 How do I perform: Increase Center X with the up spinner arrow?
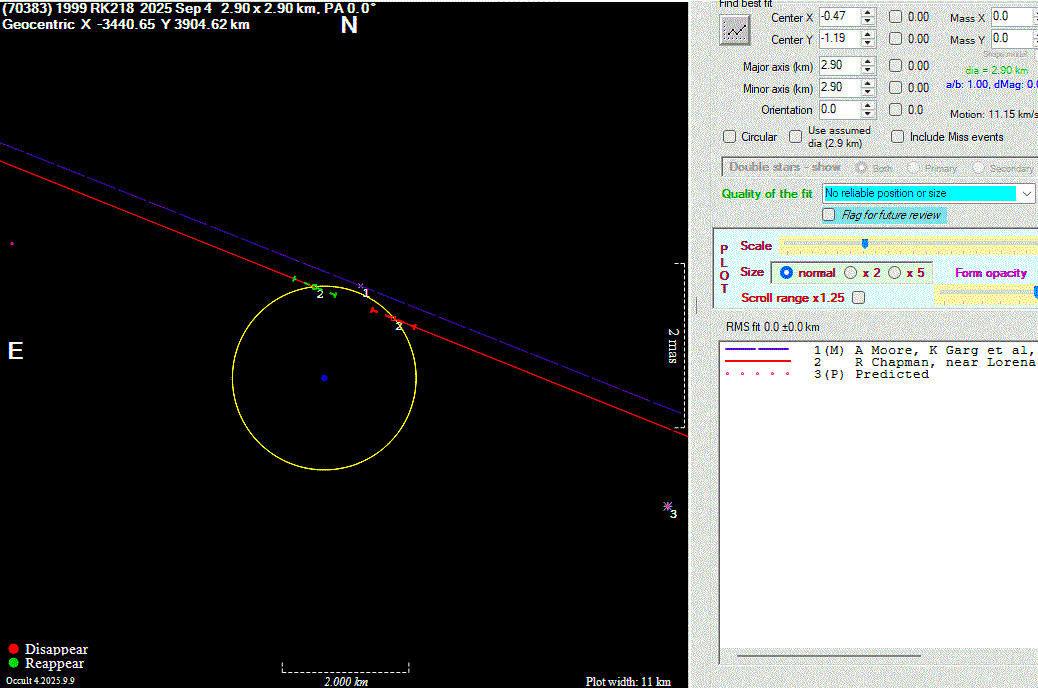point(867,12)
